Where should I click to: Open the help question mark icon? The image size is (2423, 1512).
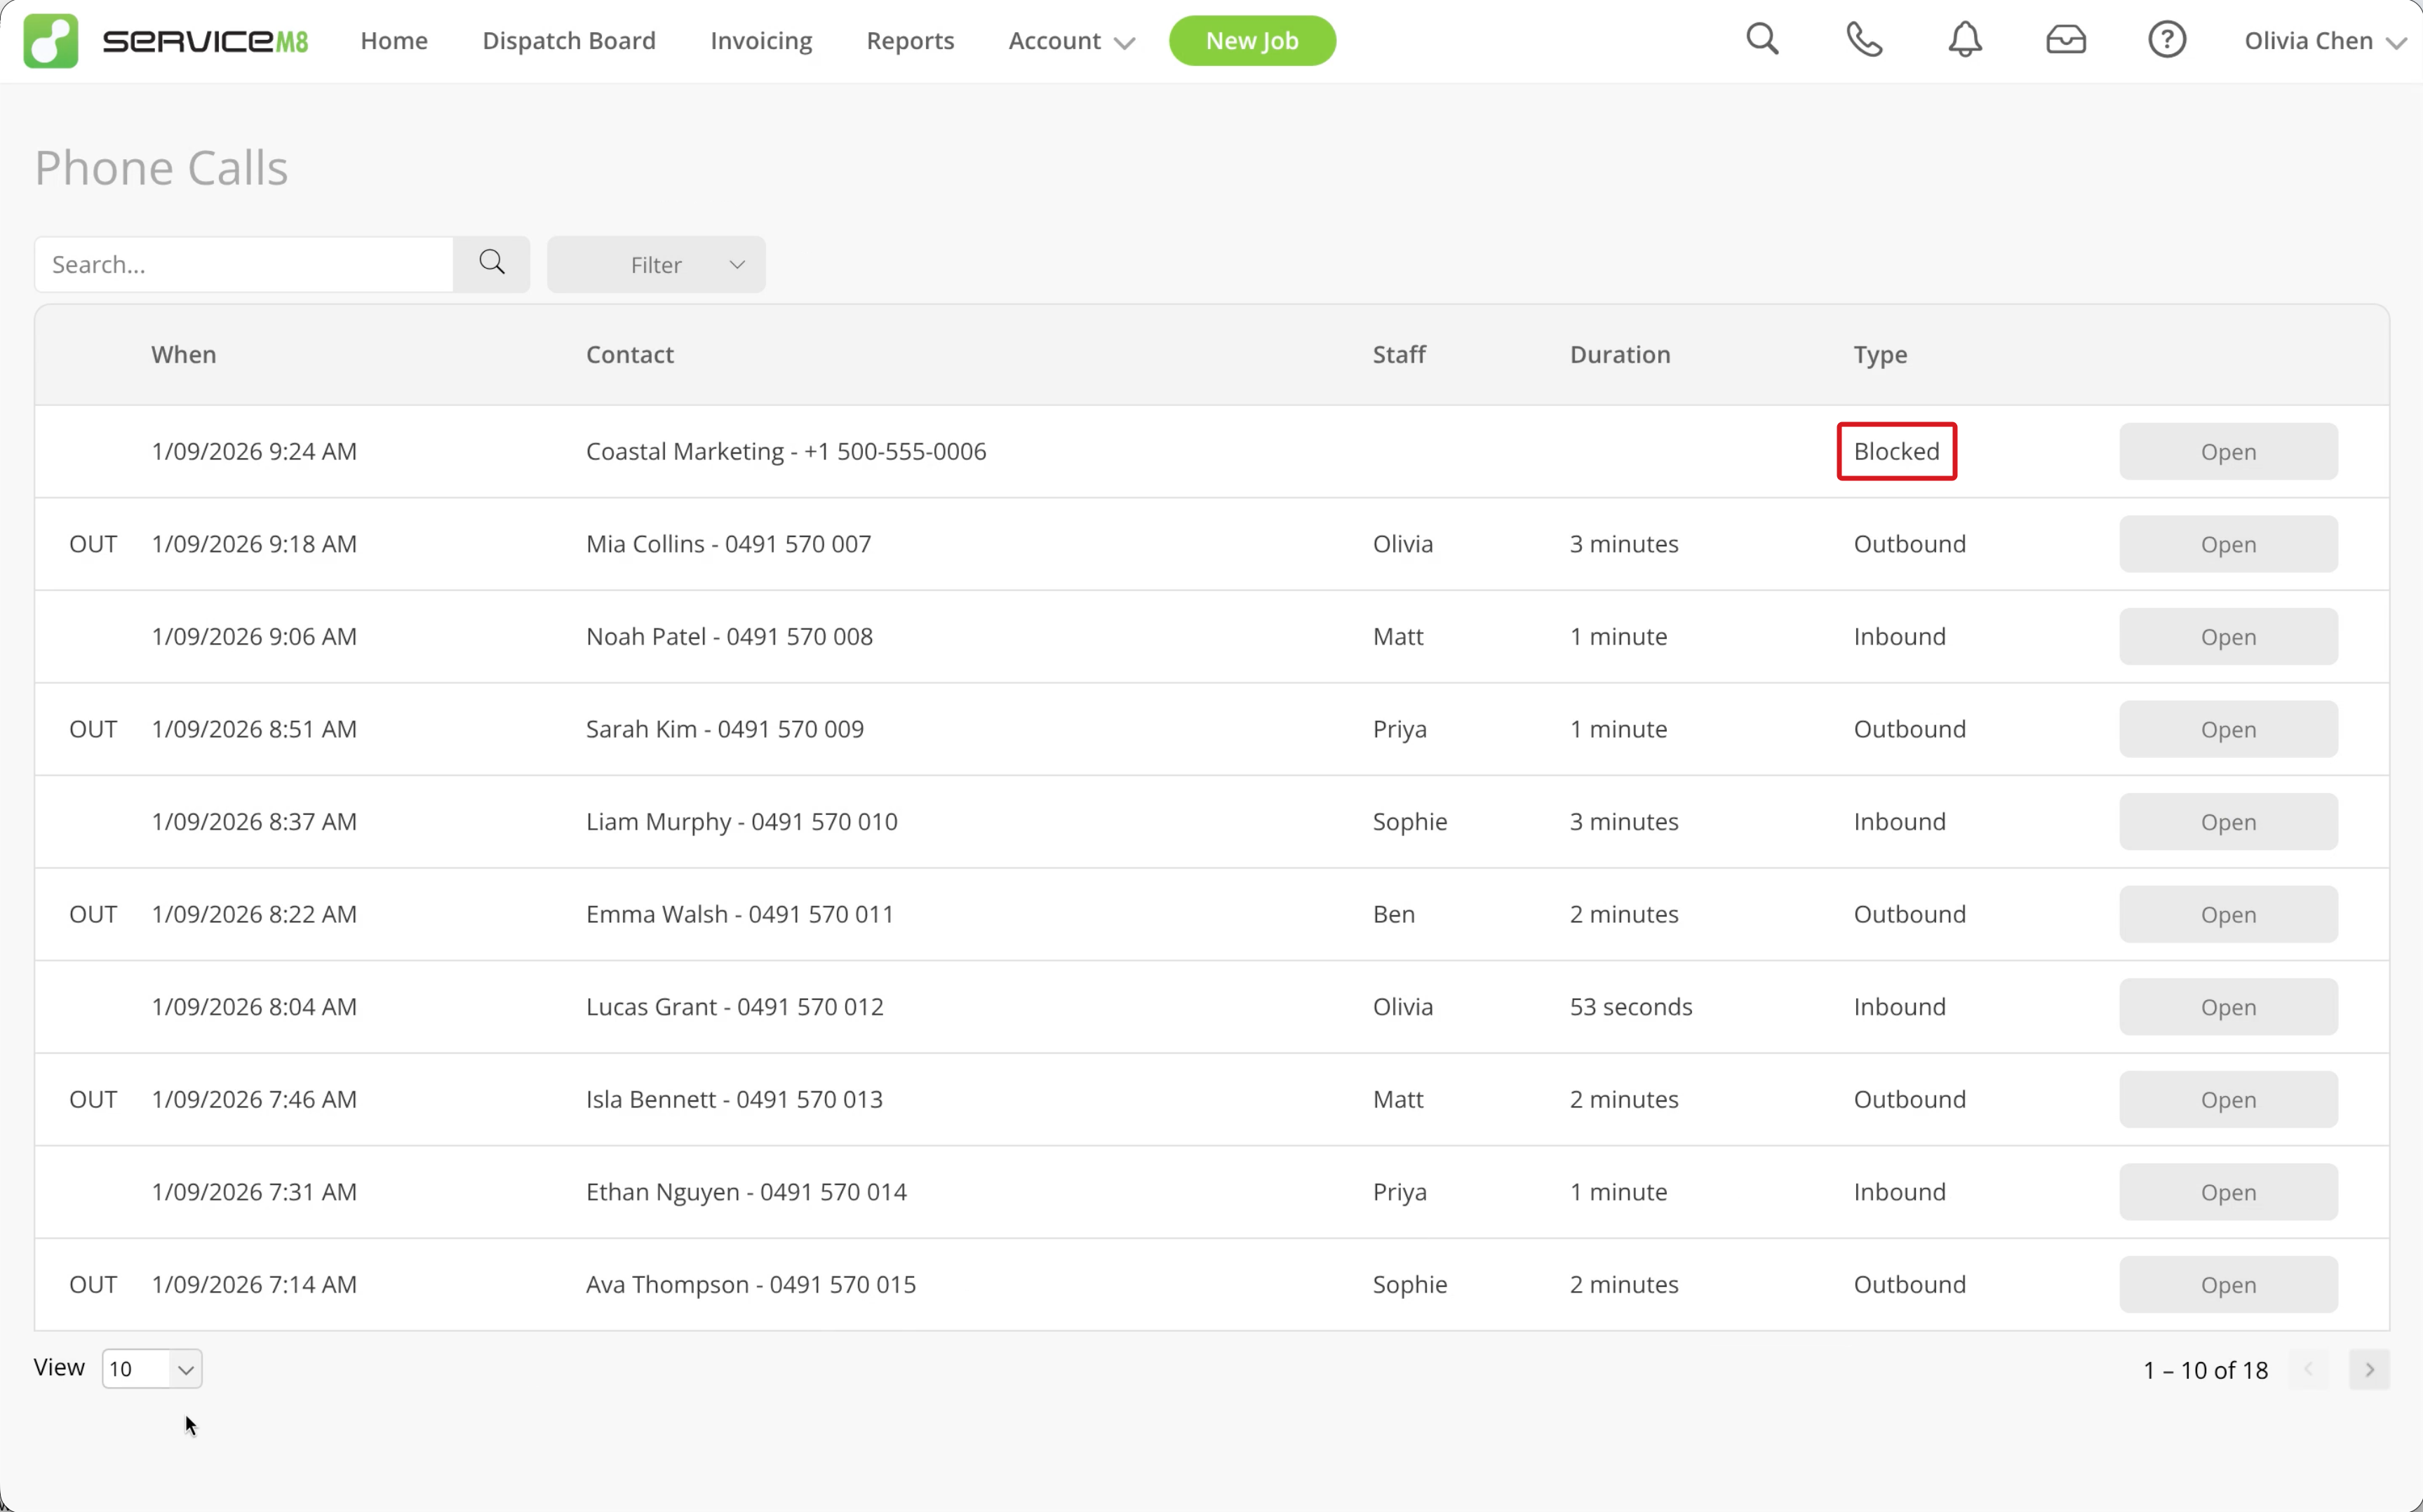click(x=2167, y=40)
